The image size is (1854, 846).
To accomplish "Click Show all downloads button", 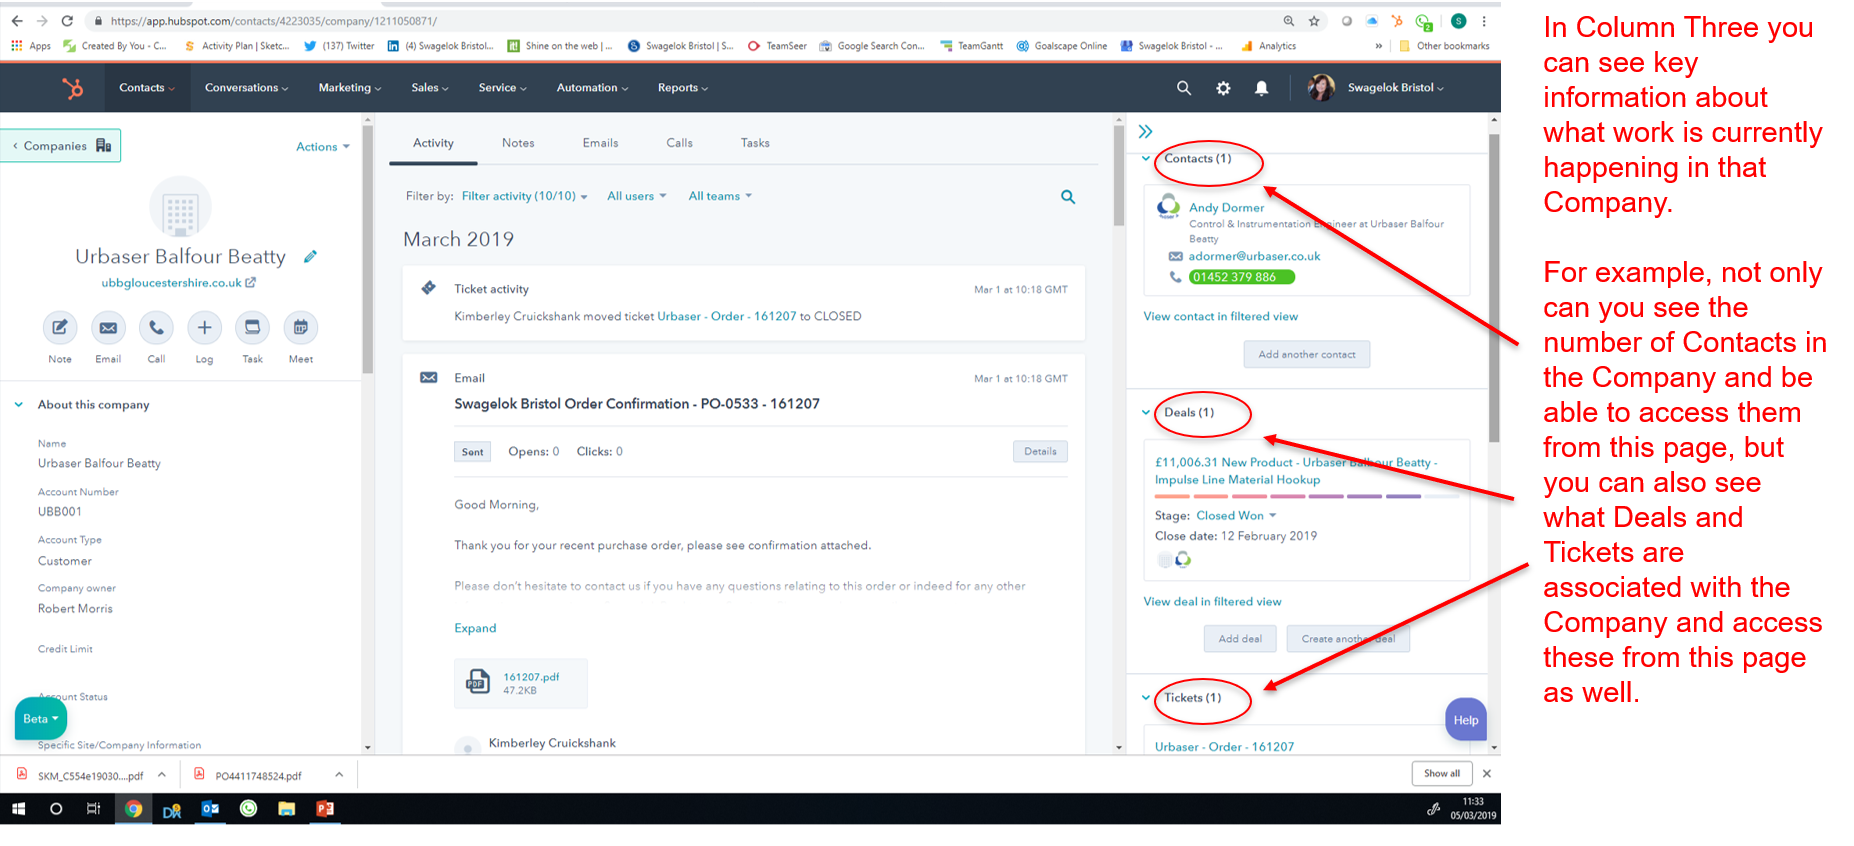I will pyautogui.click(x=1442, y=774).
